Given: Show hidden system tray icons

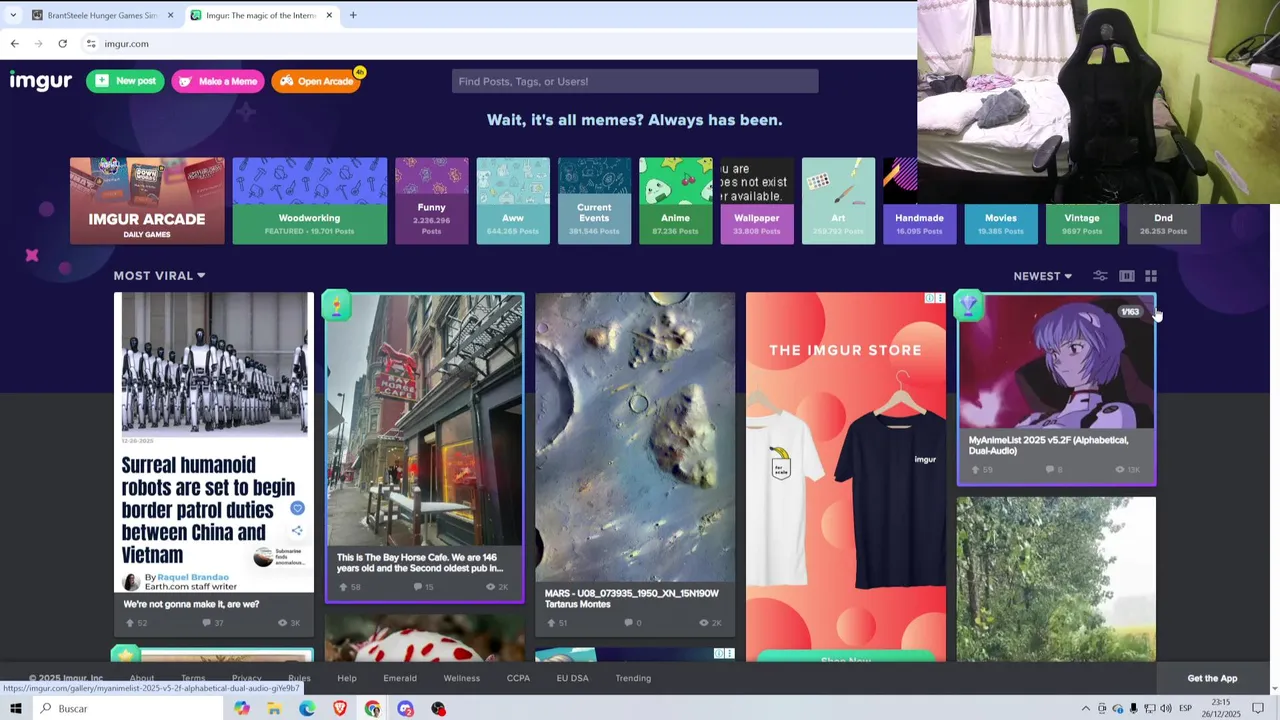Looking at the screenshot, I should pyautogui.click(x=1086, y=708).
